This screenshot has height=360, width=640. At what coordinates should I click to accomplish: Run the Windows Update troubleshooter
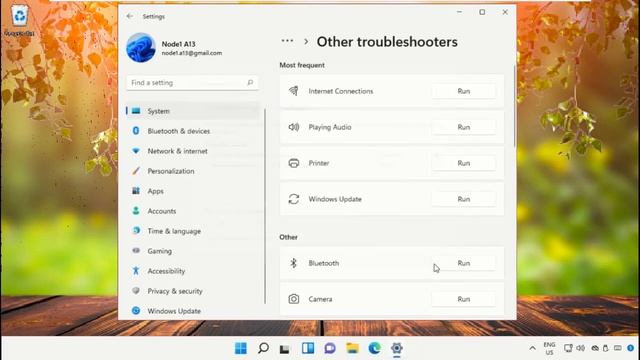[463, 199]
